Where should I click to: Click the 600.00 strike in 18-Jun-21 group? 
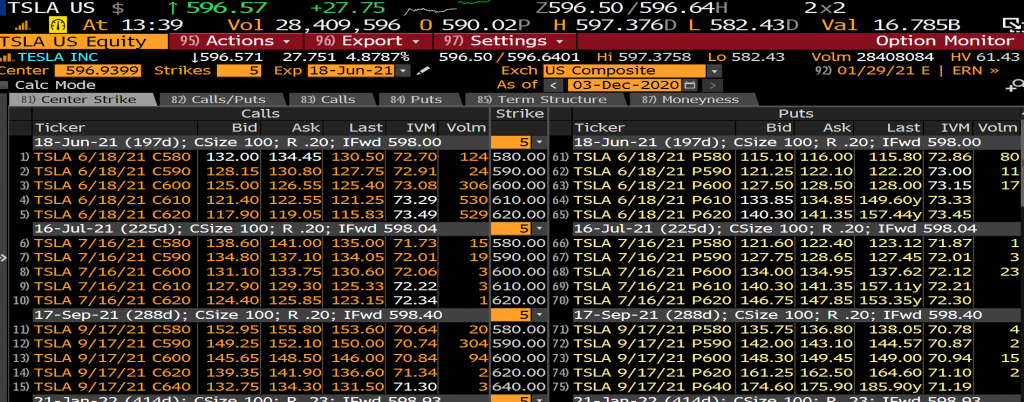[519, 185]
